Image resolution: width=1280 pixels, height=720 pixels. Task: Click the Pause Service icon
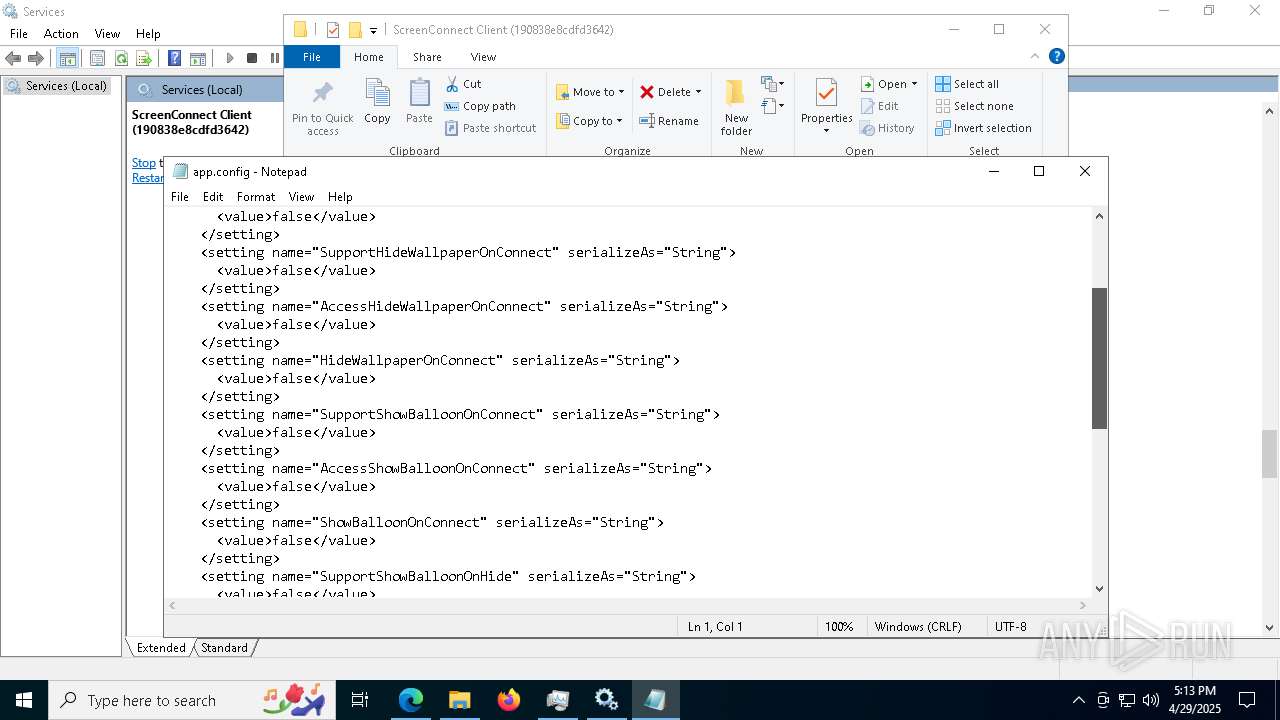(274, 58)
